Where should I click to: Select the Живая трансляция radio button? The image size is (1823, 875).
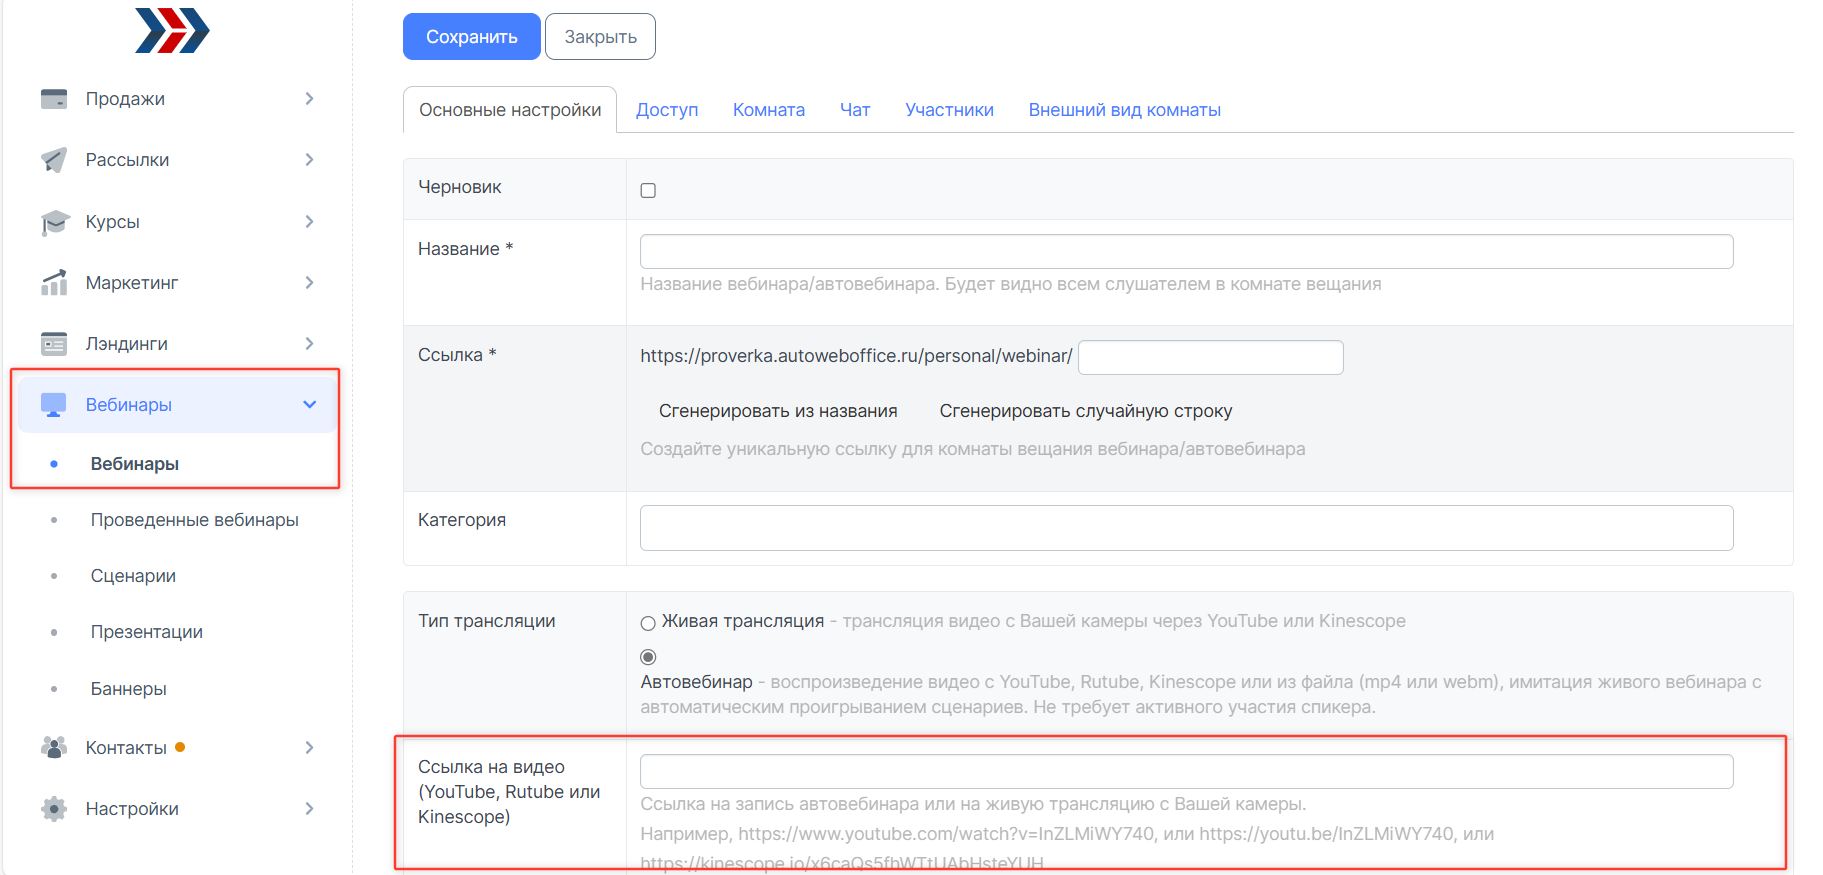tap(648, 623)
